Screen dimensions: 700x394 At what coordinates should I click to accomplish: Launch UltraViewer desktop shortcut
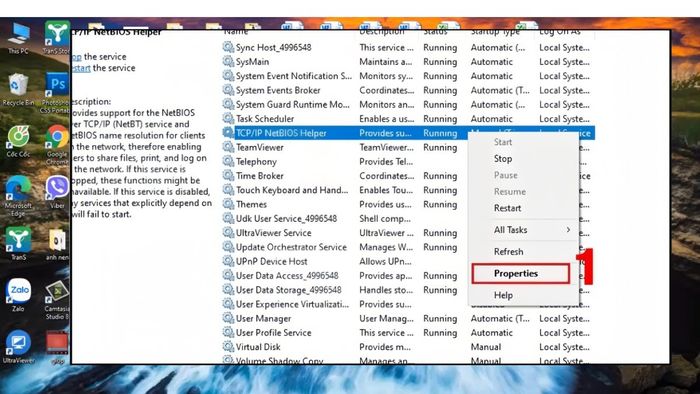pyautogui.click(x=18, y=347)
